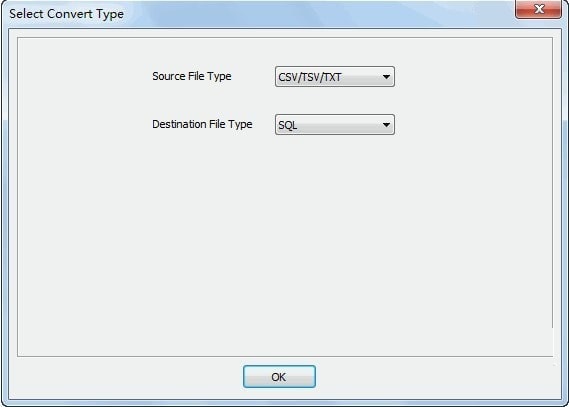This screenshot has width=569, height=407.
Task: Close the Select Convert Type dialog
Action: point(539,9)
